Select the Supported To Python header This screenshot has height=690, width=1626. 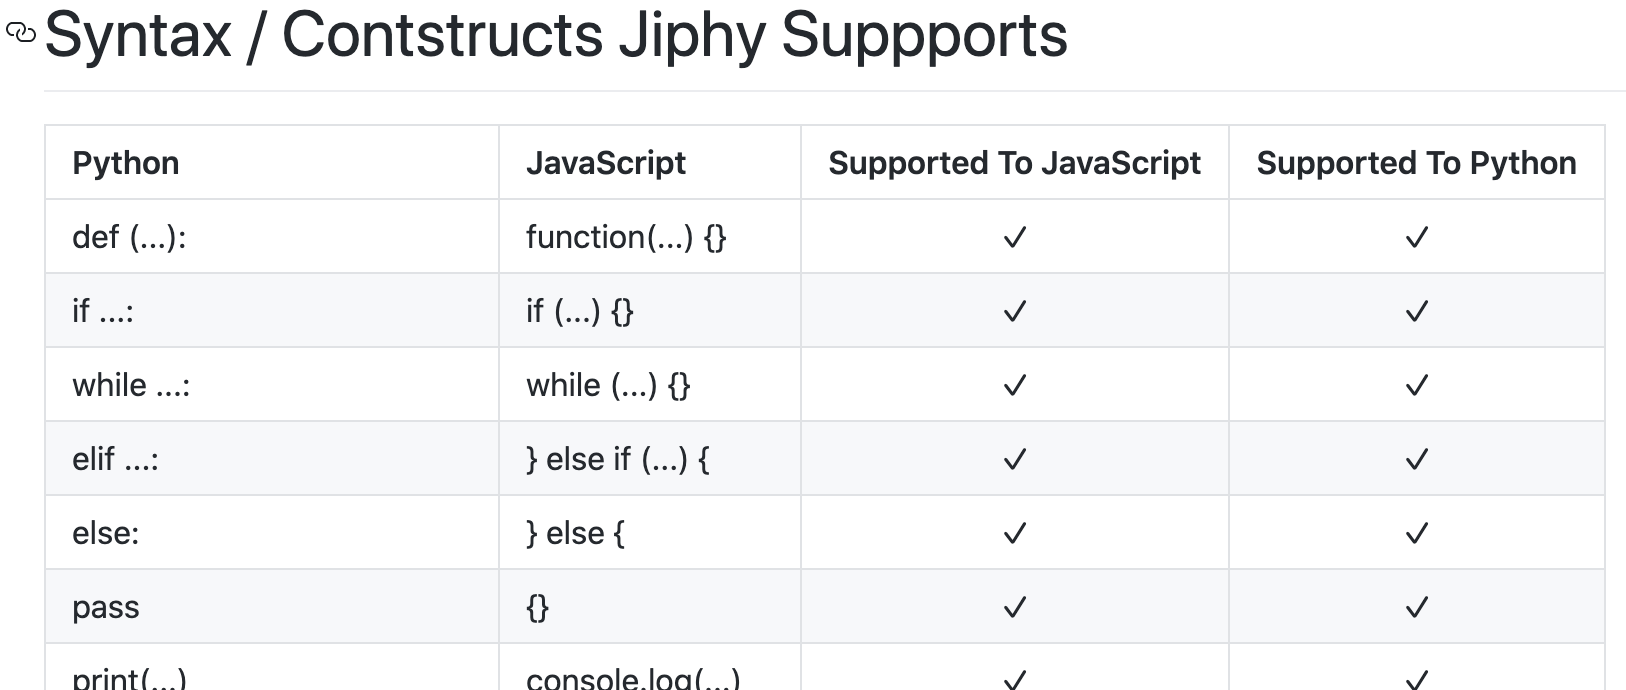pos(1416,163)
